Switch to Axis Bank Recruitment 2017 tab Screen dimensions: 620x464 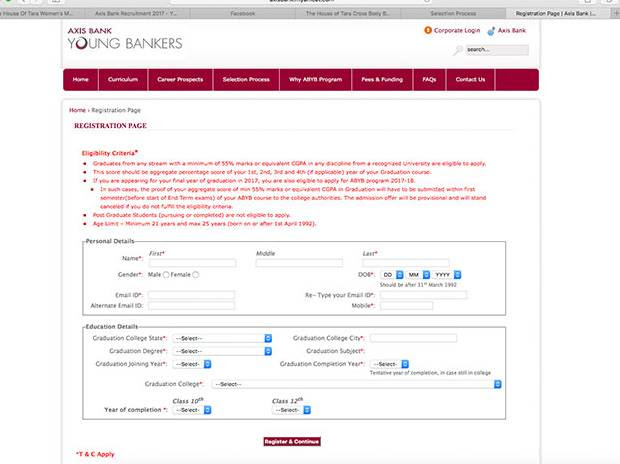point(136,13)
